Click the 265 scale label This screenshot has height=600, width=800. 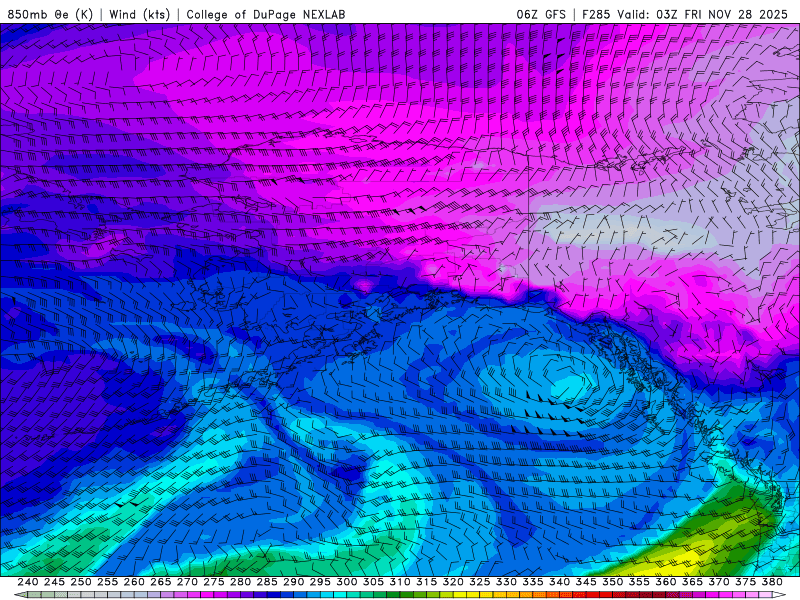[161, 582]
